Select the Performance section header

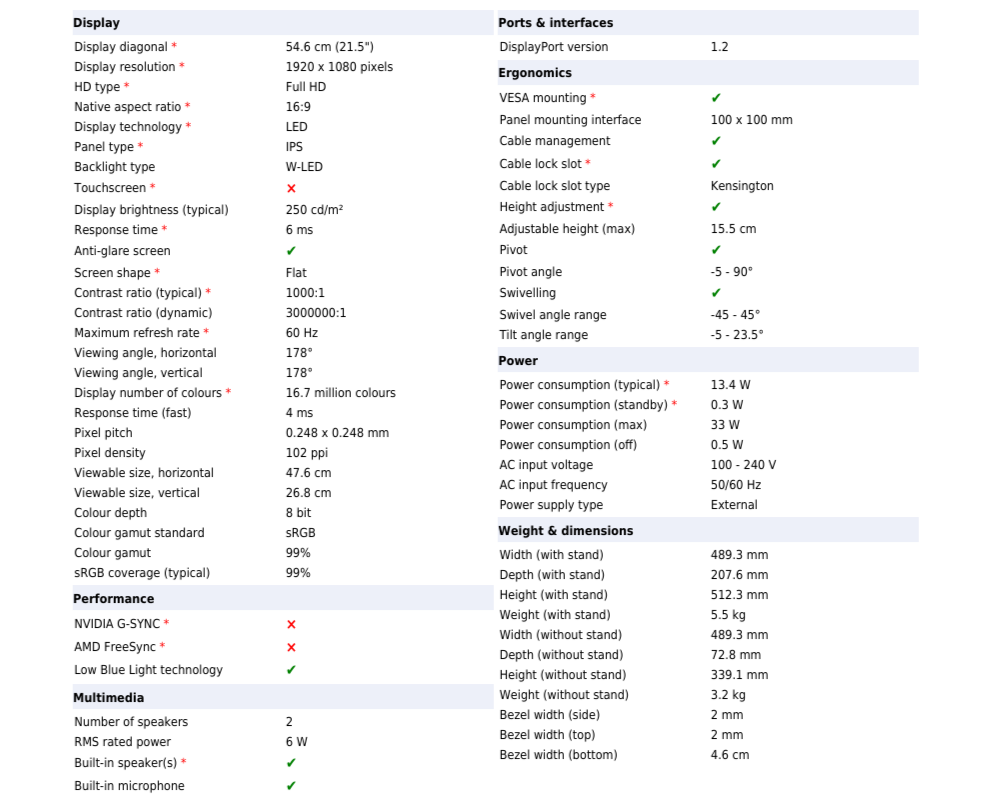click(114, 599)
